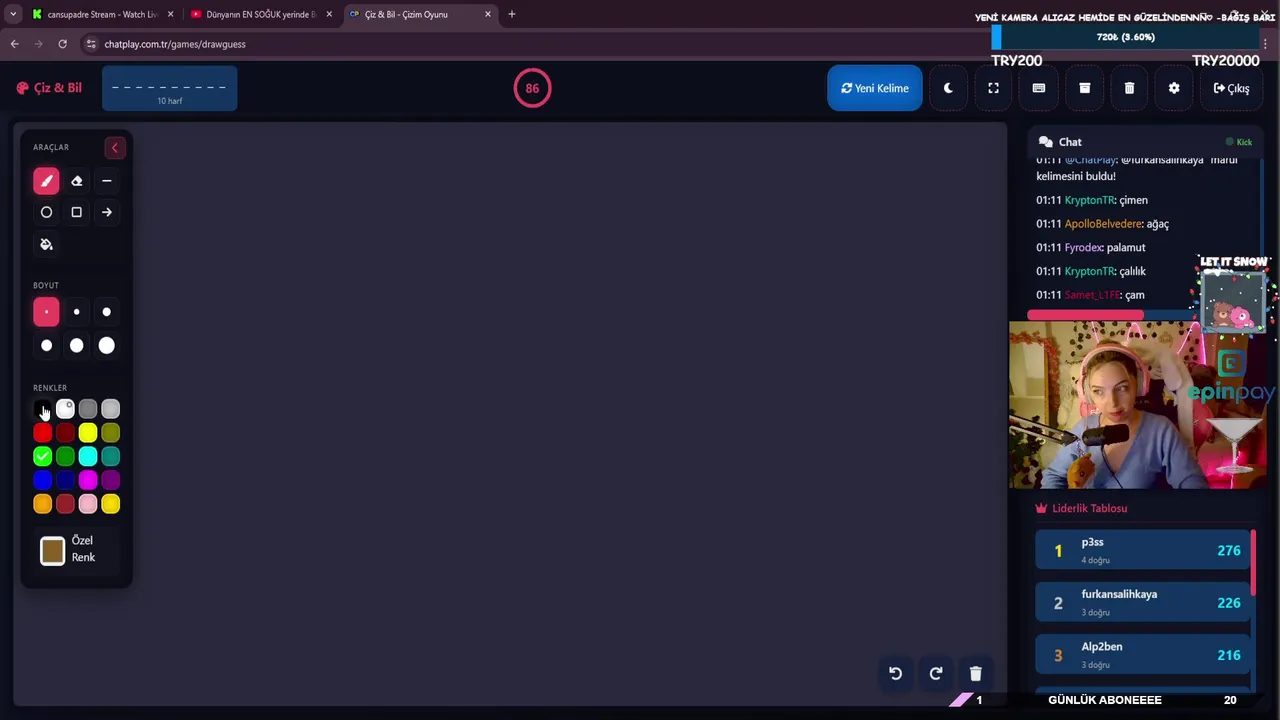The width and height of the screenshot is (1280, 720).
Task: Select the straight line tool
Action: [x=106, y=181]
